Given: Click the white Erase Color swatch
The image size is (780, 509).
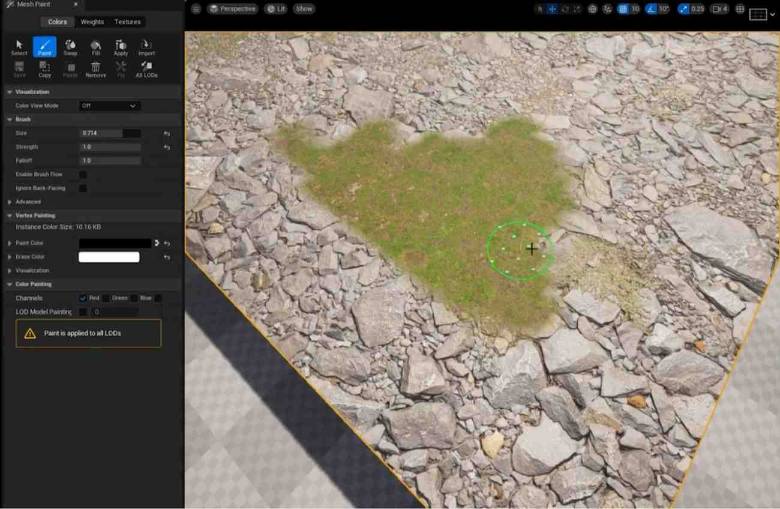Looking at the screenshot, I should pos(109,257).
